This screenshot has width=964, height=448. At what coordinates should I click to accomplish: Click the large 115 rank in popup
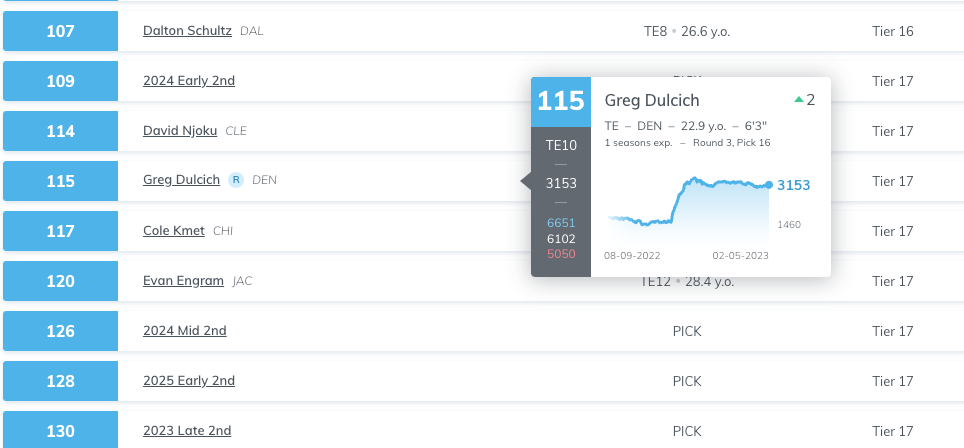pyautogui.click(x=561, y=101)
